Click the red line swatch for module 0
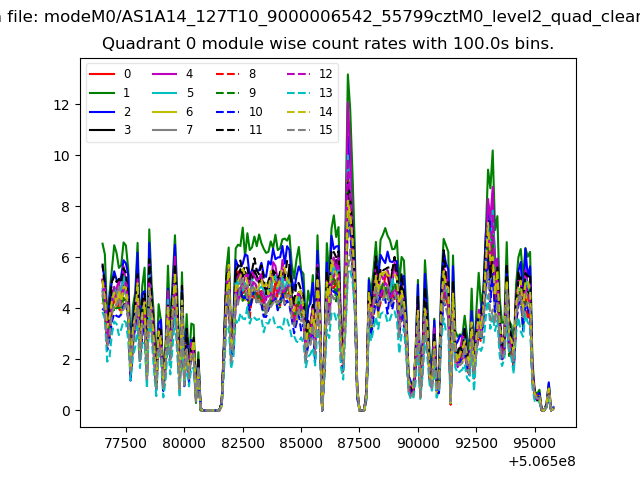 [103, 74]
